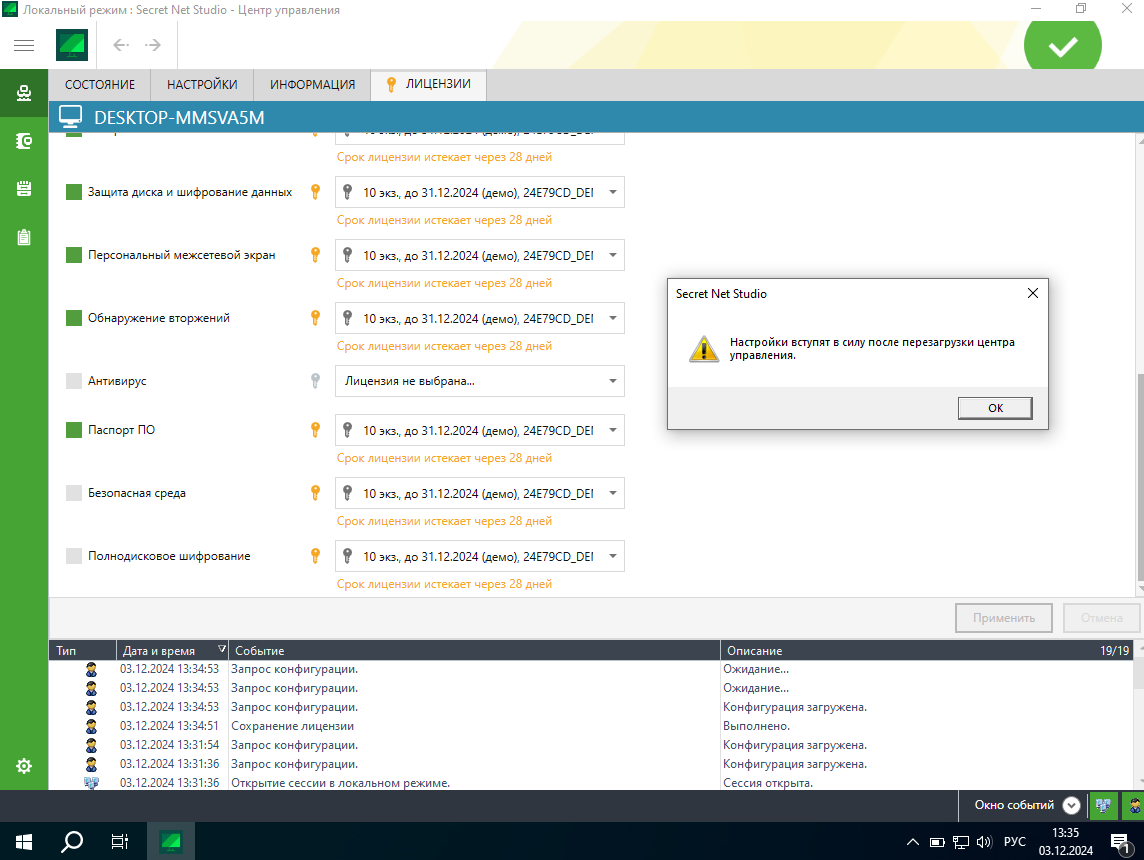The image size is (1144, 860).
Task: Click key icon next to Защита диска и шифрование данных
Action: coord(315,192)
